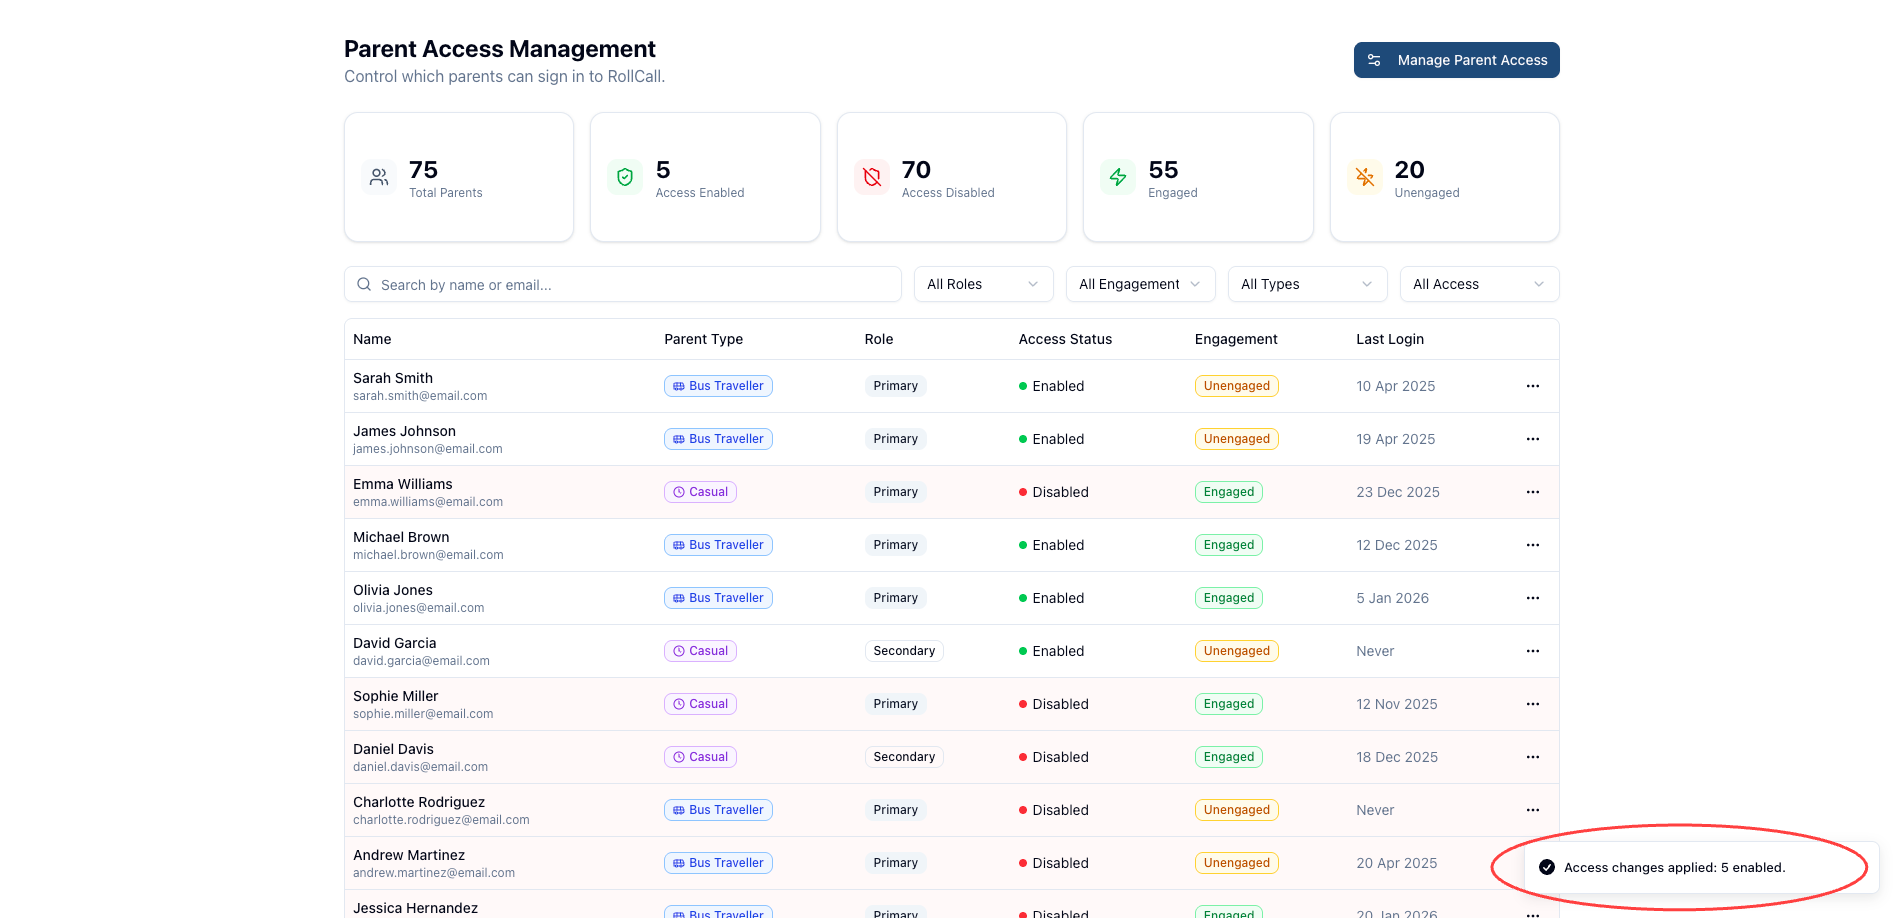Open the All Access filter dropdown
Viewport: 1904px width, 918px height.
[x=1479, y=284]
